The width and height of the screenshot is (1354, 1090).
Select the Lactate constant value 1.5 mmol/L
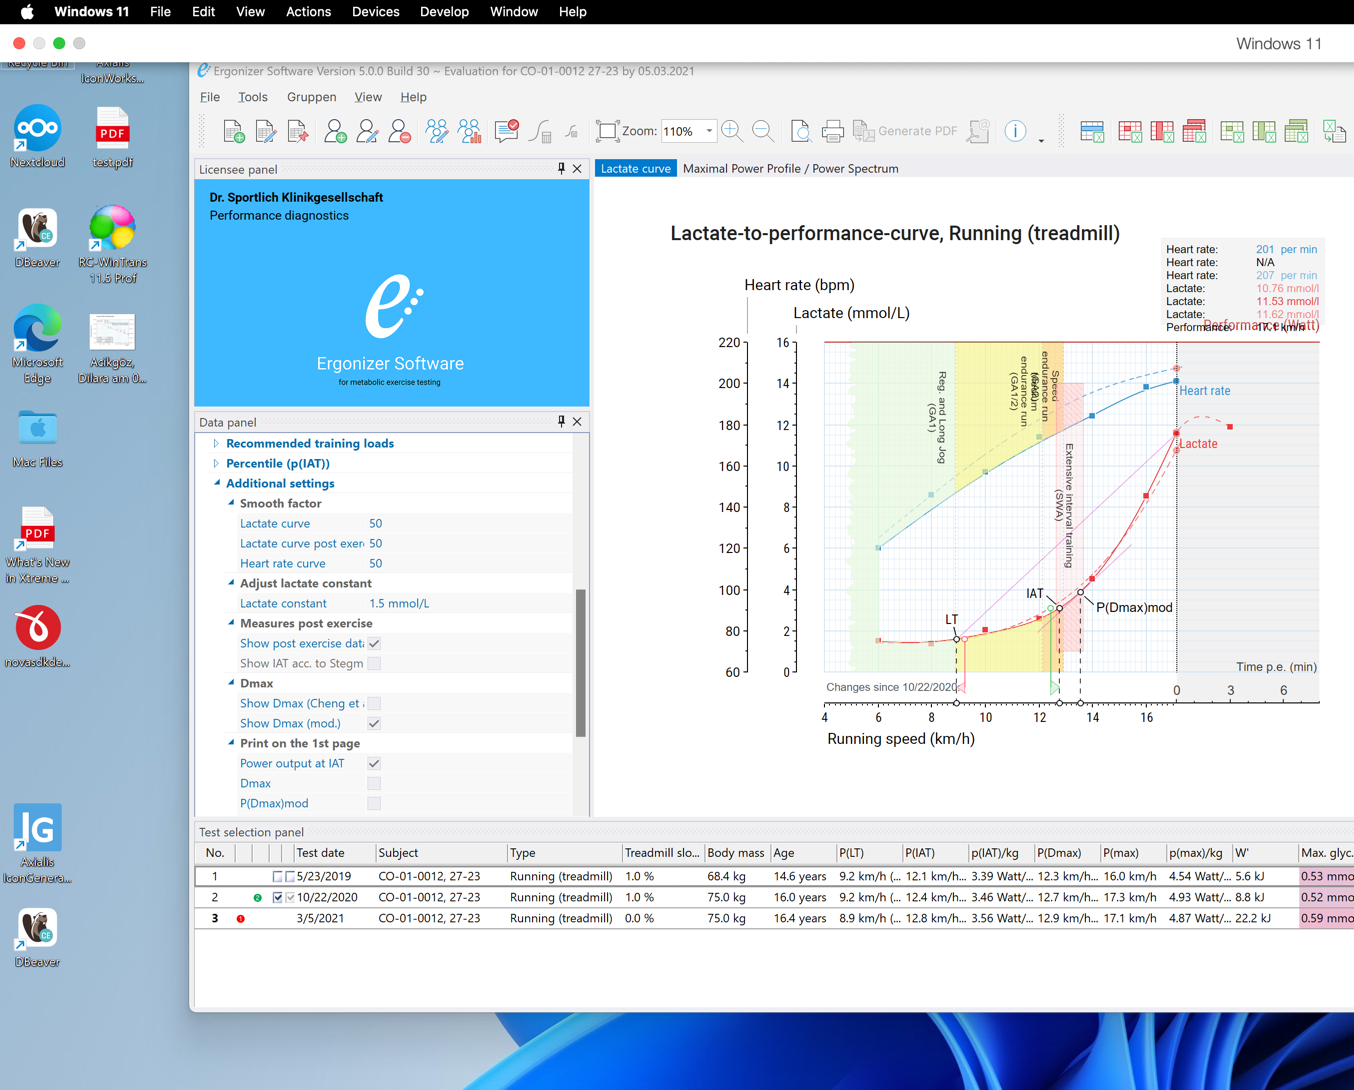399,603
